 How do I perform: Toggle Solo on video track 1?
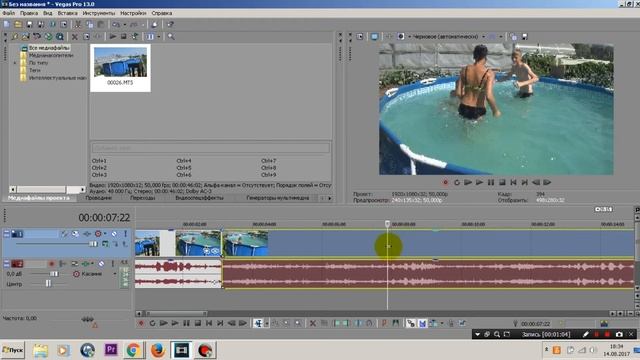(x=125, y=234)
